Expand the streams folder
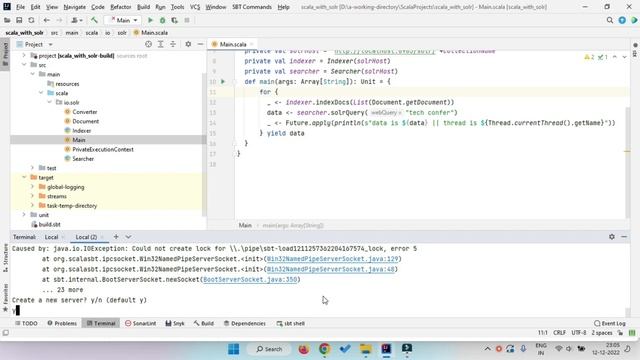Screen dimensions: 640x360 pyautogui.click(x=33, y=196)
